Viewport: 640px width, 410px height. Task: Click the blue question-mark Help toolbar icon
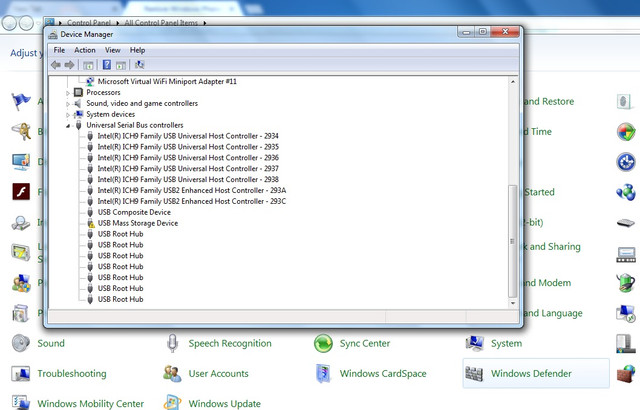click(x=107, y=64)
